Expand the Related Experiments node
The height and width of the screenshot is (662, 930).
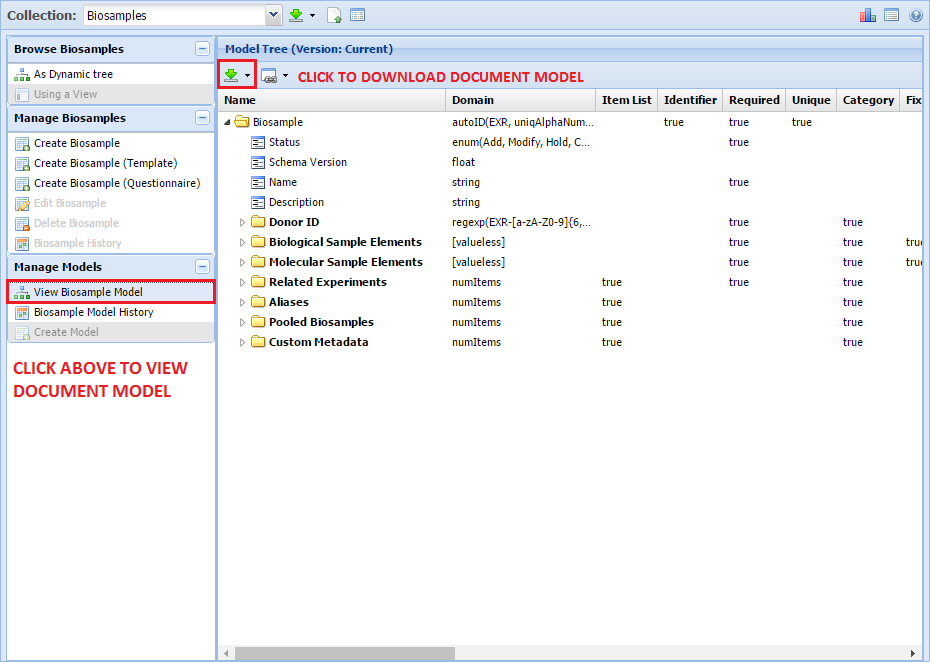242,282
